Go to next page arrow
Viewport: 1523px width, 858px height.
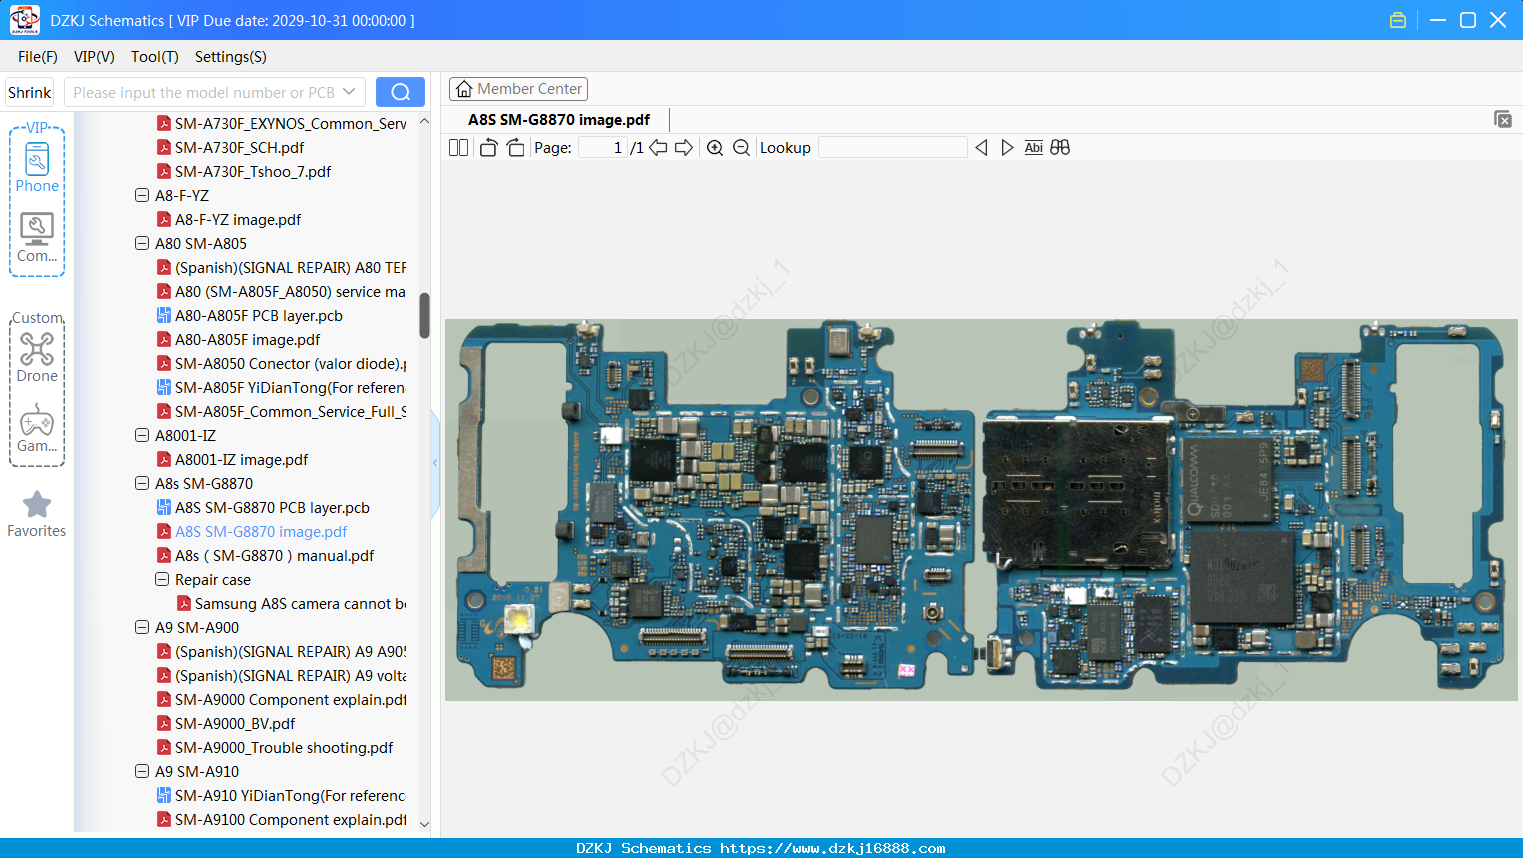coord(684,147)
